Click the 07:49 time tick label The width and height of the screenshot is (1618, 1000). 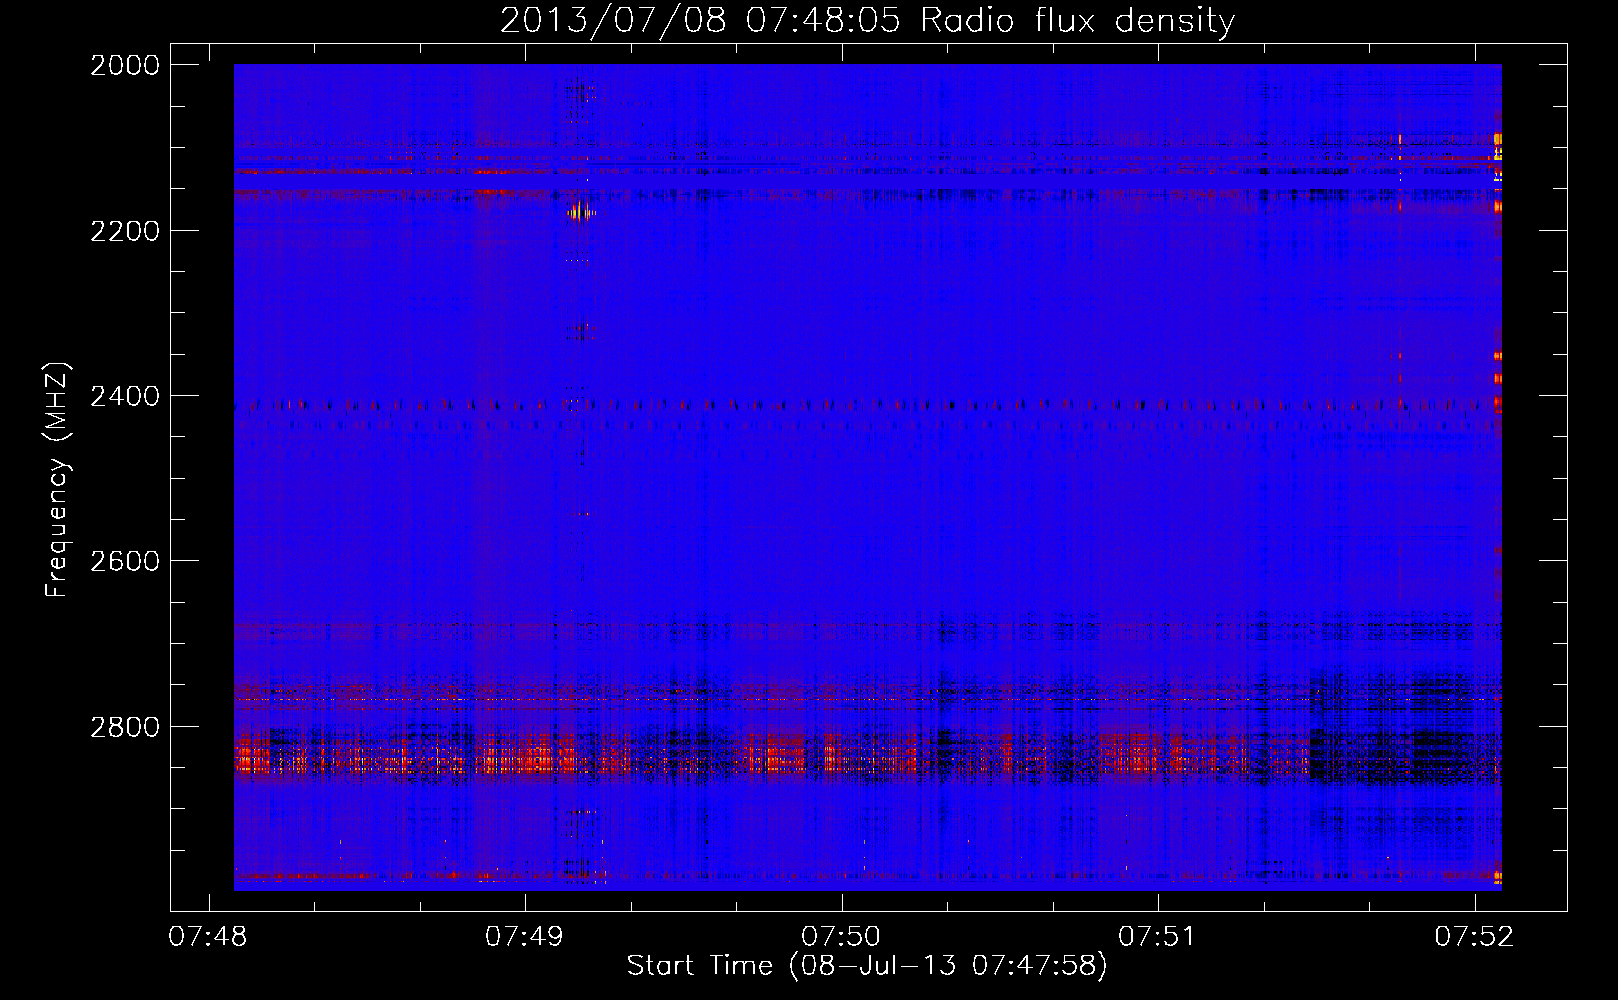tap(525, 936)
